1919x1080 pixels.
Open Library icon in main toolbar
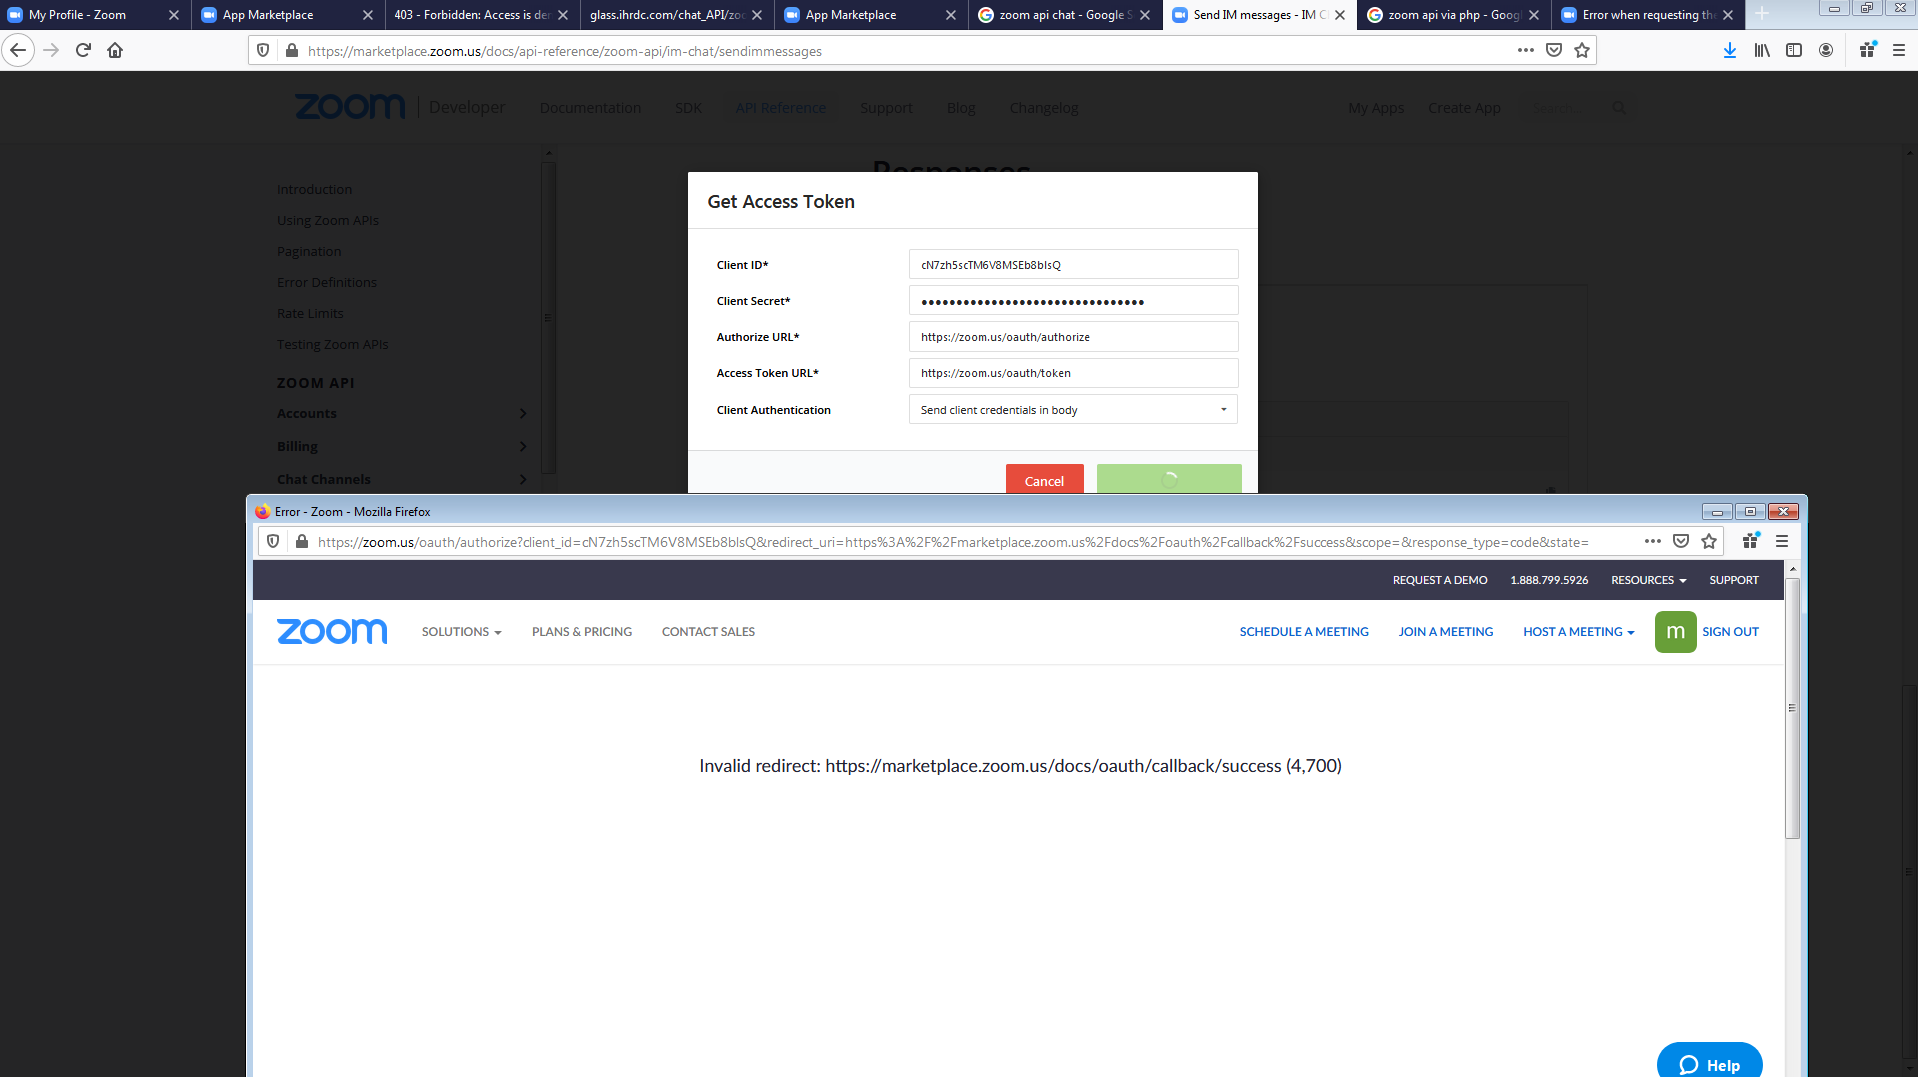pyautogui.click(x=1762, y=50)
